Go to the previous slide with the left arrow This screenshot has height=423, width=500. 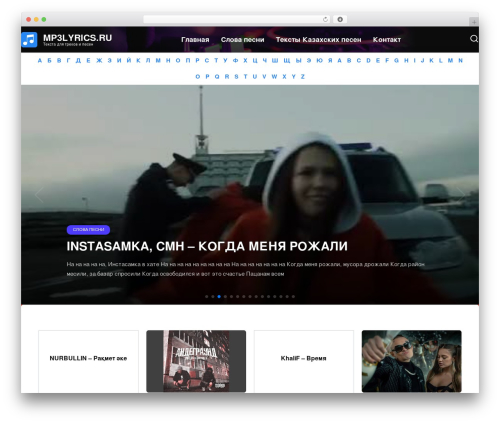39,195
